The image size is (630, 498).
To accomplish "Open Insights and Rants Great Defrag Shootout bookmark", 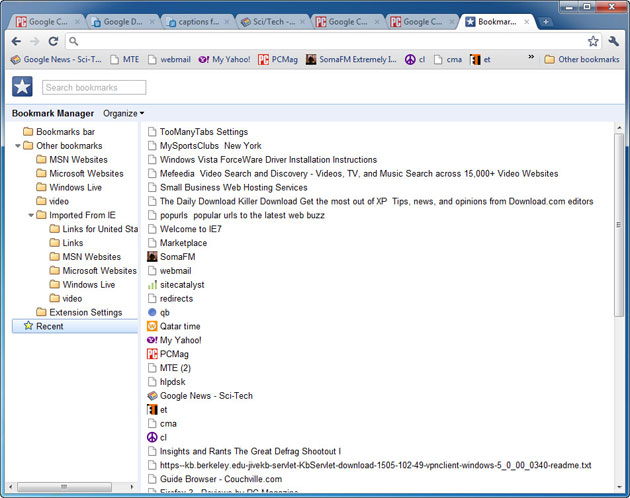I will pos(244,451).
